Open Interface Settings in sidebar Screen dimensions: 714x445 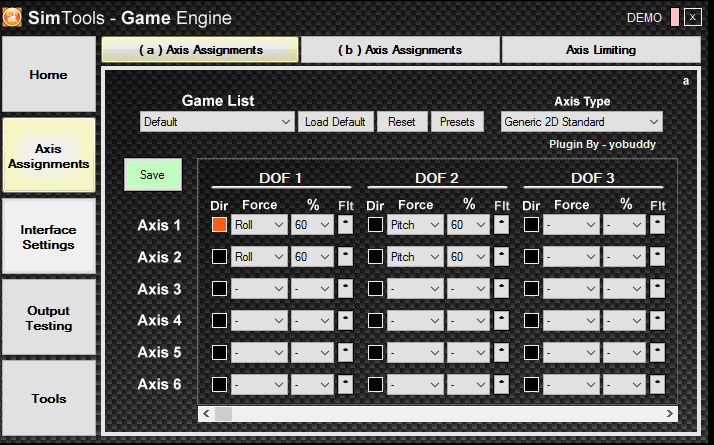point(49,237)
